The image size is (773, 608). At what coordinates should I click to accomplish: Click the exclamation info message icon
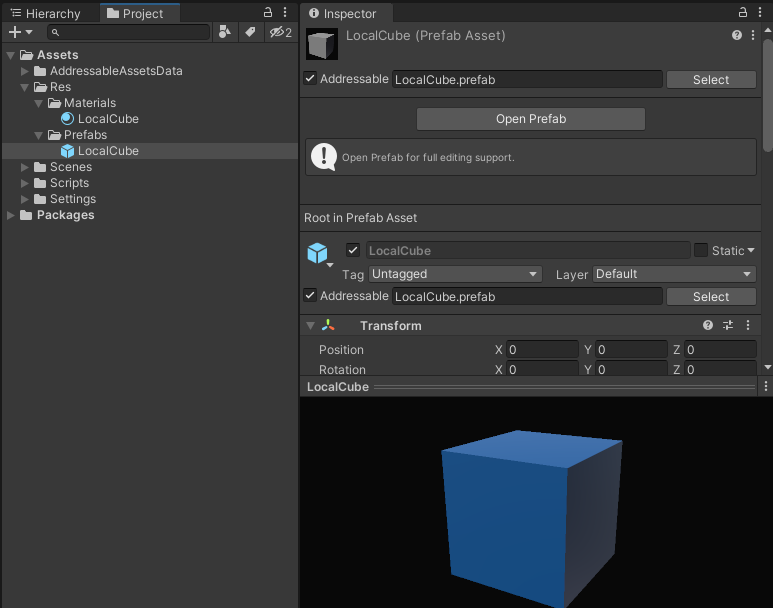pyautogui.click(x=324, y=157)
